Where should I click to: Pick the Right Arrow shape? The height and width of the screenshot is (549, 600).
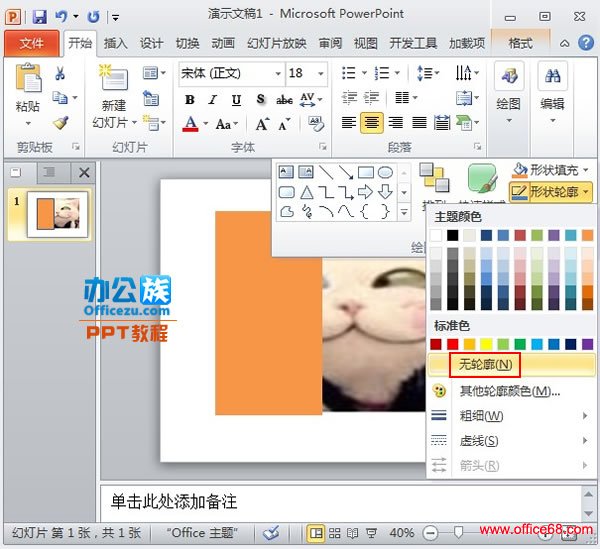coord(365,192)
